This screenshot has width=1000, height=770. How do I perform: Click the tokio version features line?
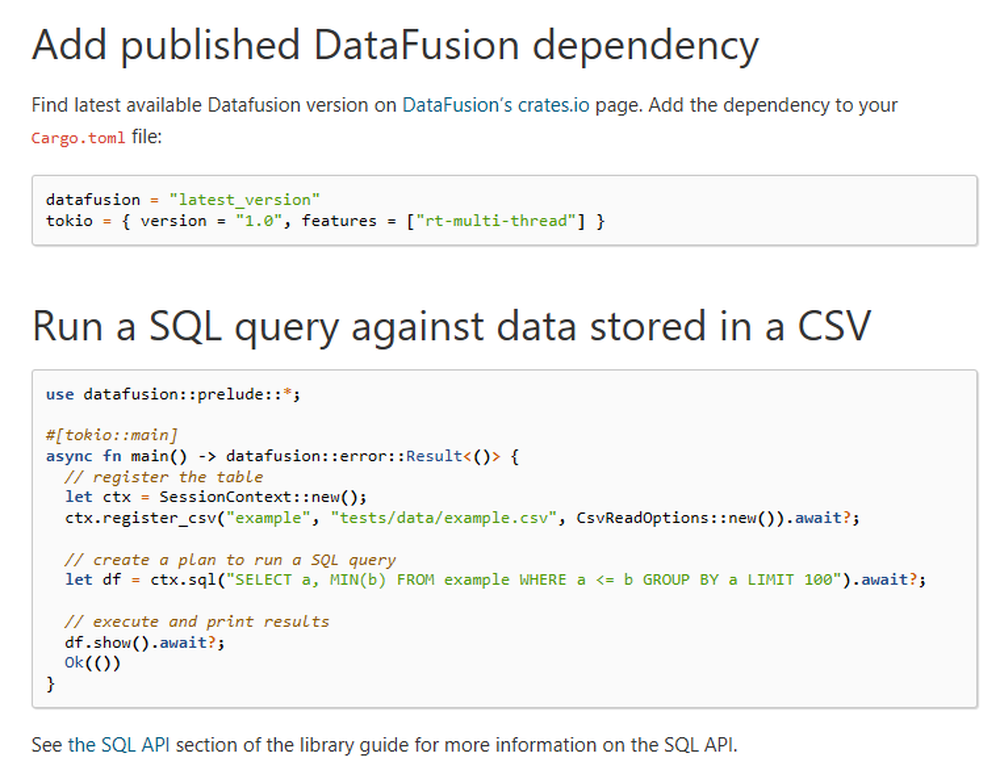(x=325, y=221)
